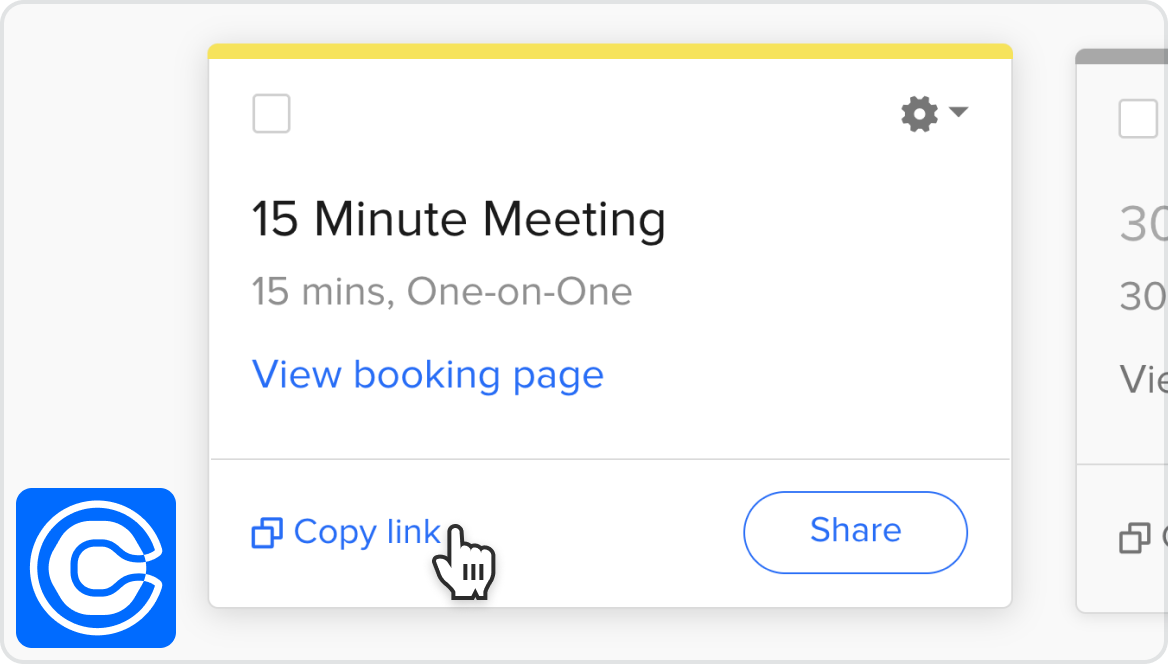Click card footer between Copy link and Share

tap(600, 532)
